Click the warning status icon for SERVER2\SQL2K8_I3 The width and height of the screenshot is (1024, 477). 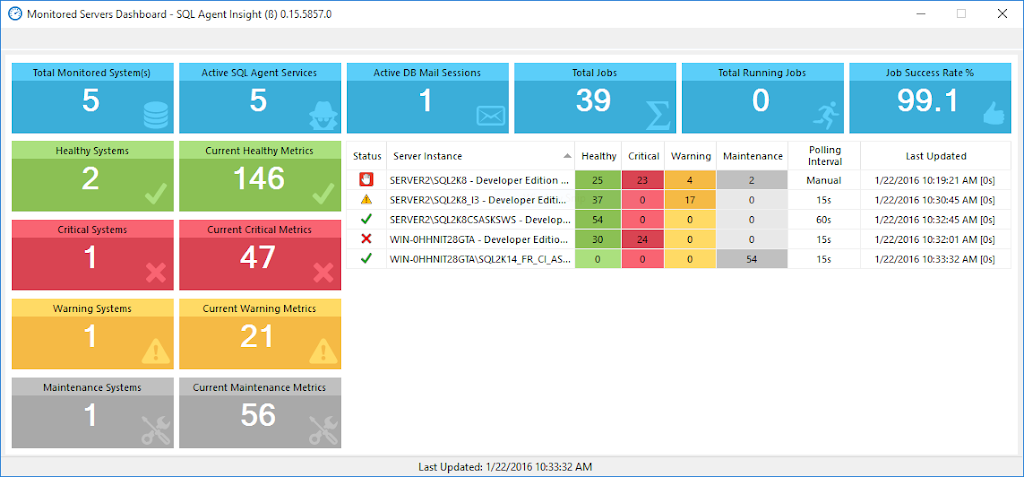click(366, 200)
